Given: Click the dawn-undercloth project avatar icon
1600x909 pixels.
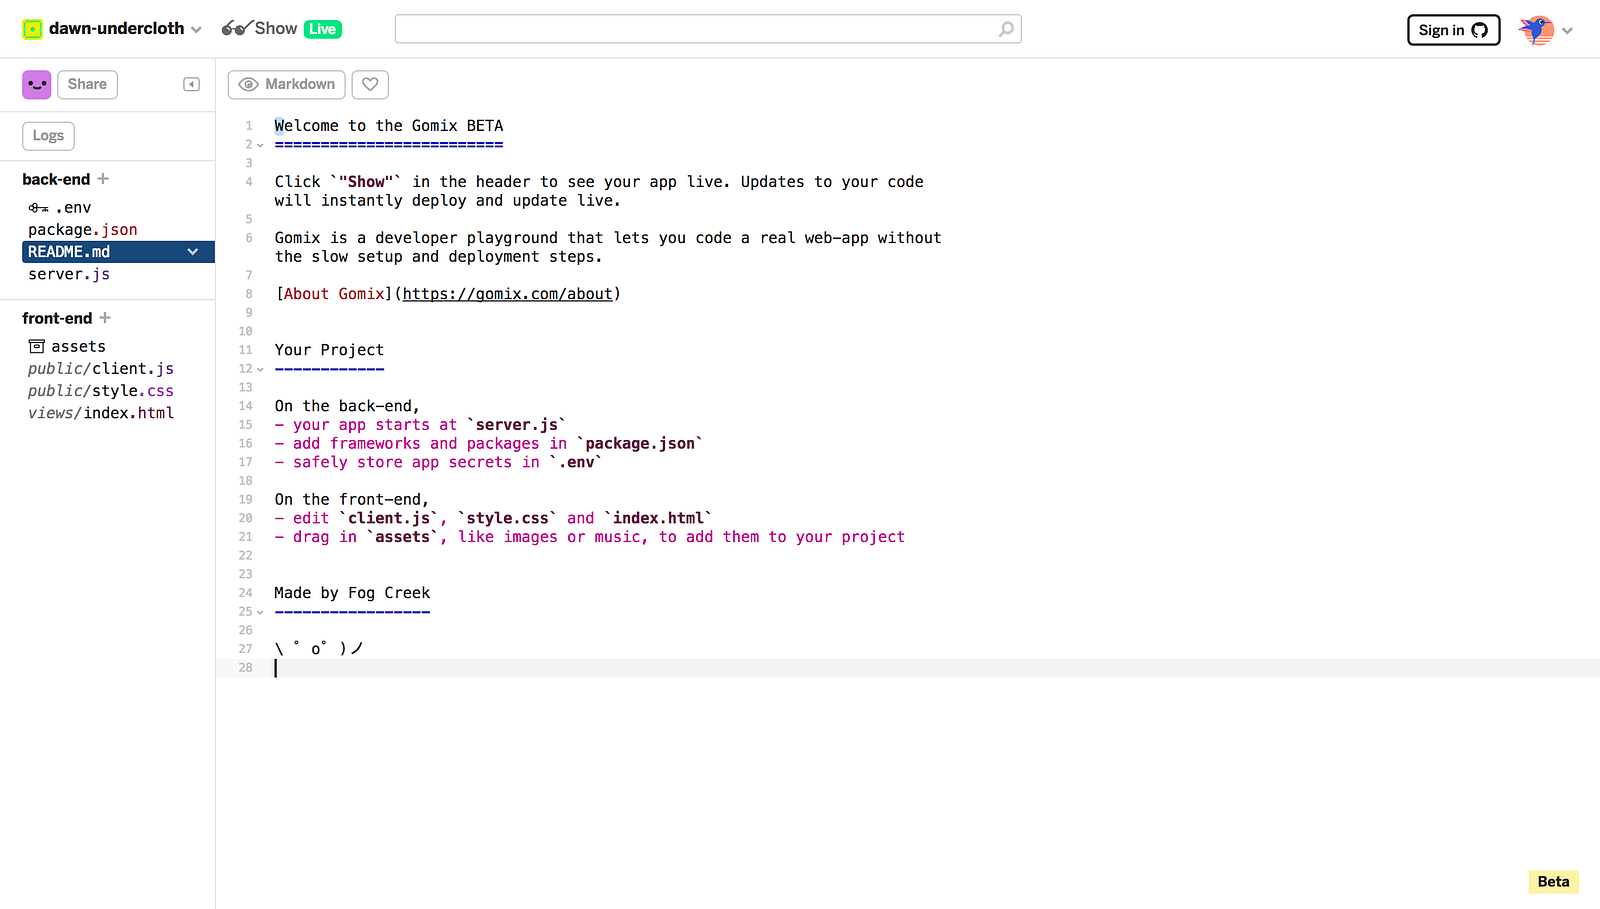Looking at the screenshot, I should pyautogui.click(x=32, y=29).
